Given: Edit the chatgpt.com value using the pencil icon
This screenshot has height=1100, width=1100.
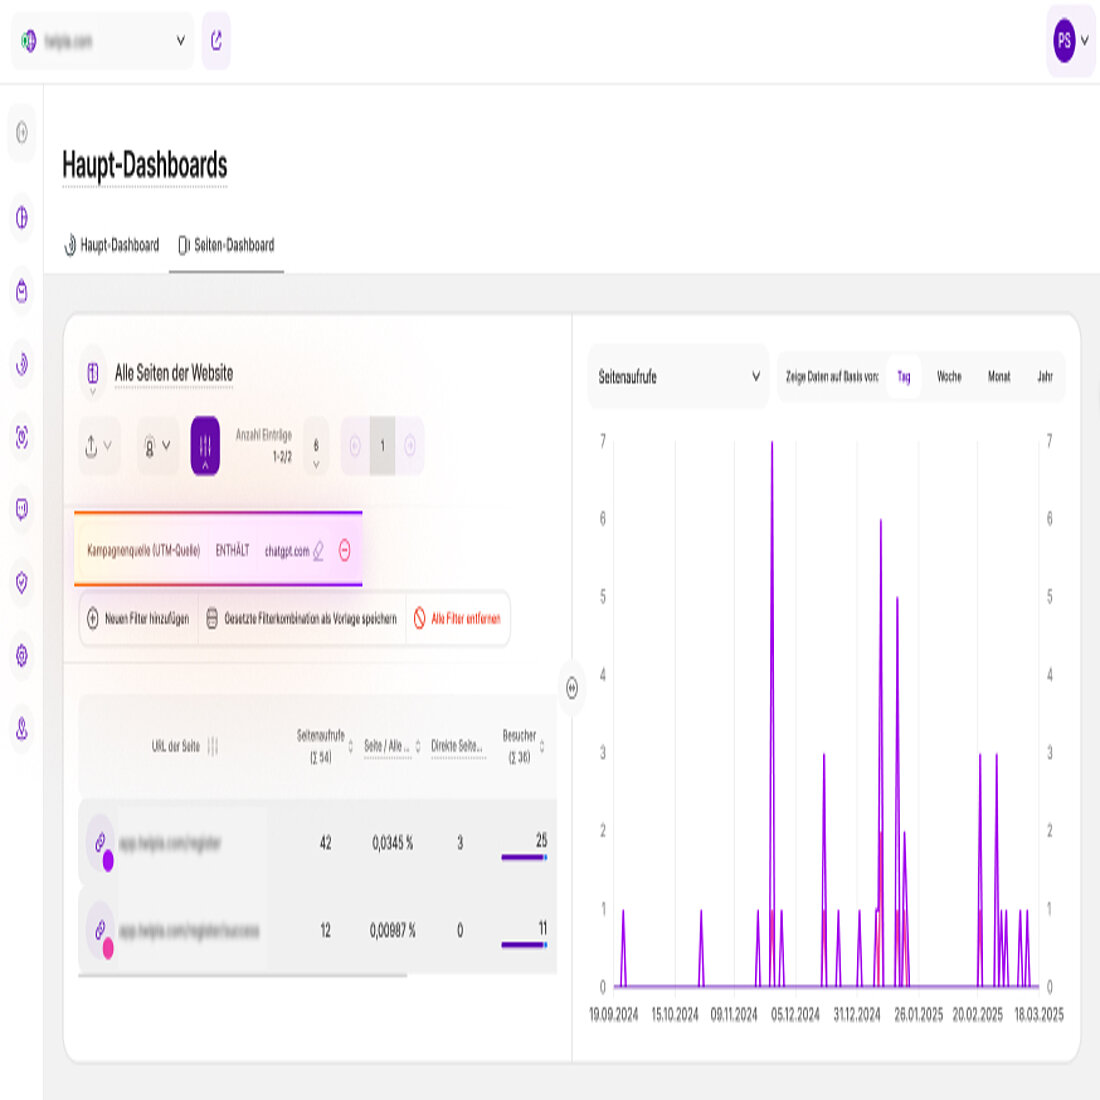Looking at the screenshot, I should [316, 551].
